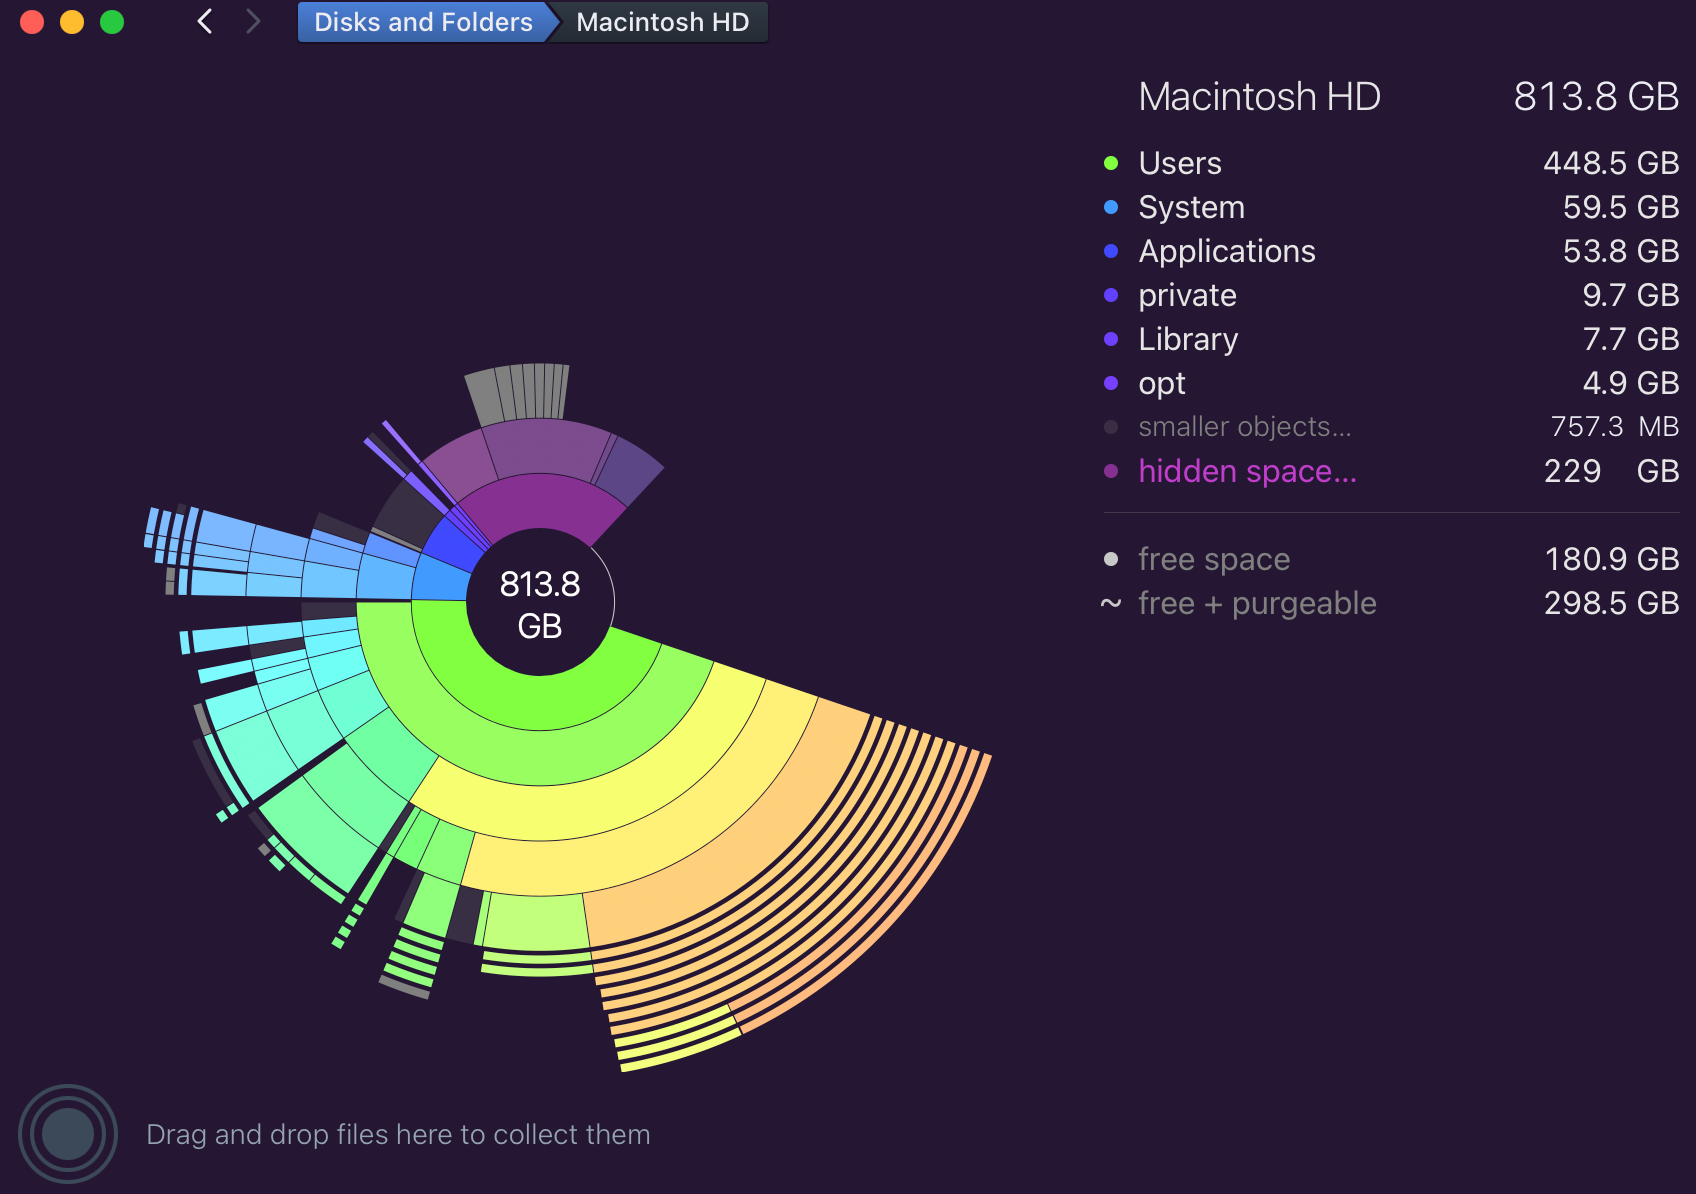Click the Macintosh HD heading in sidebar
Image resolution: width=1696 pixels, height=1194 pixels.
(1259, 97)
